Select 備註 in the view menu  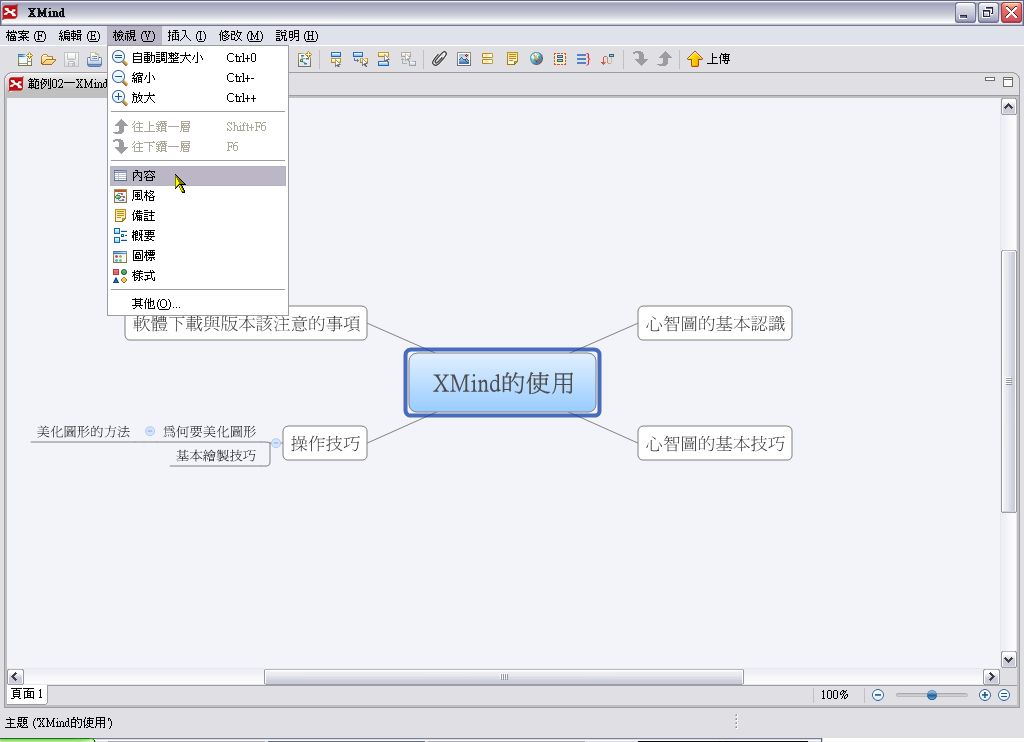[x=199, y=216]
